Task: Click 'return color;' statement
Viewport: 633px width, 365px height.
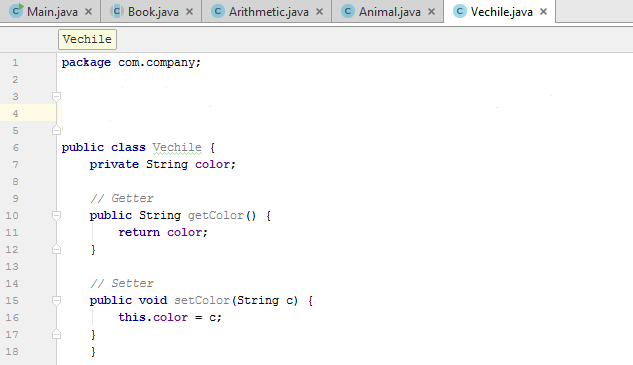Action: tap(163, 232)
